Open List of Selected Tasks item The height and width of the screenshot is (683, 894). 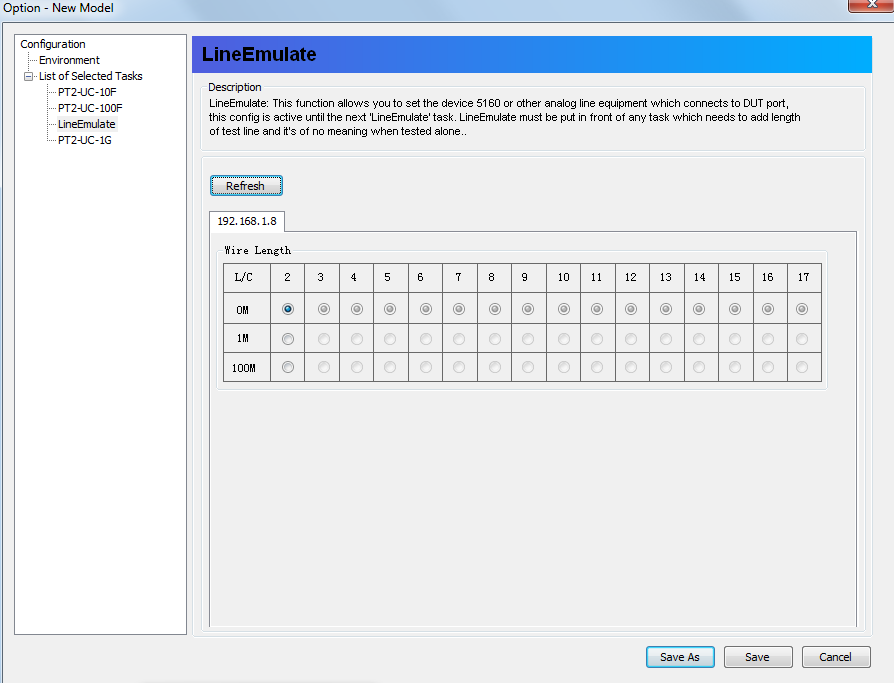pos(91,76)
